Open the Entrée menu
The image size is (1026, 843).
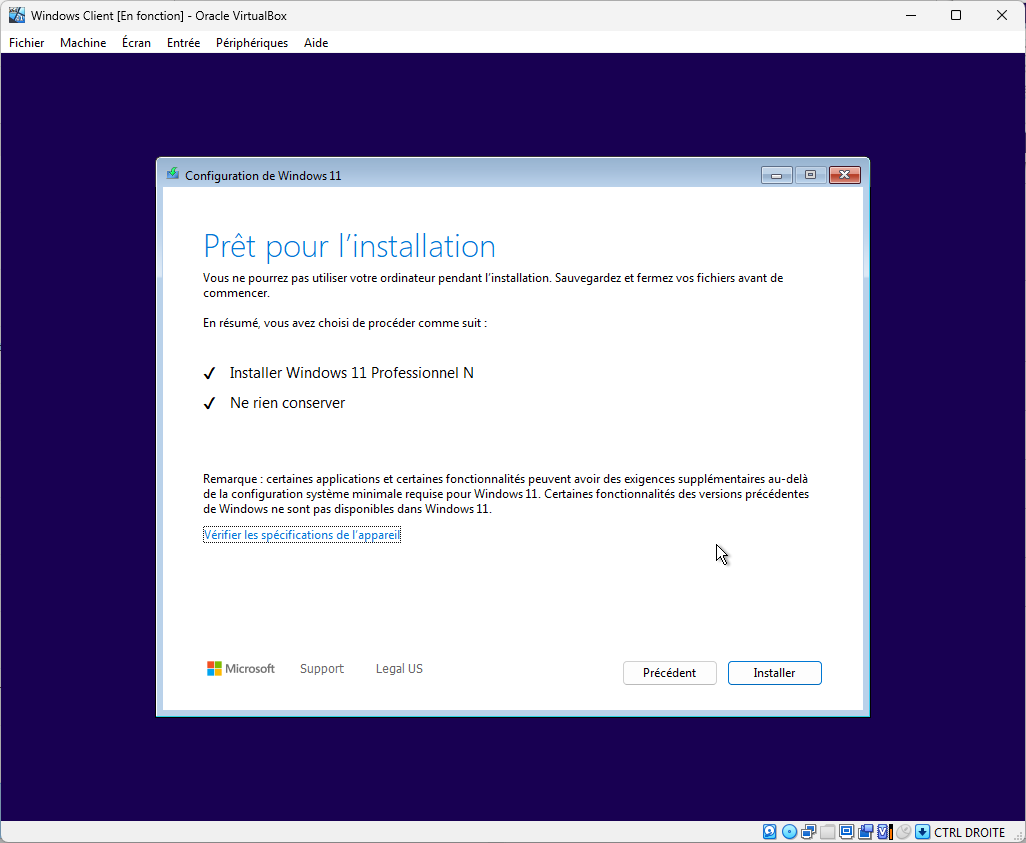pos(183,43)
